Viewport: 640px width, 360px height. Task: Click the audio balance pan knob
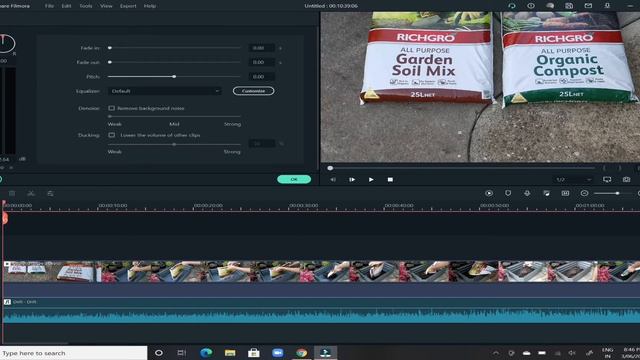(x=5, y=43)
